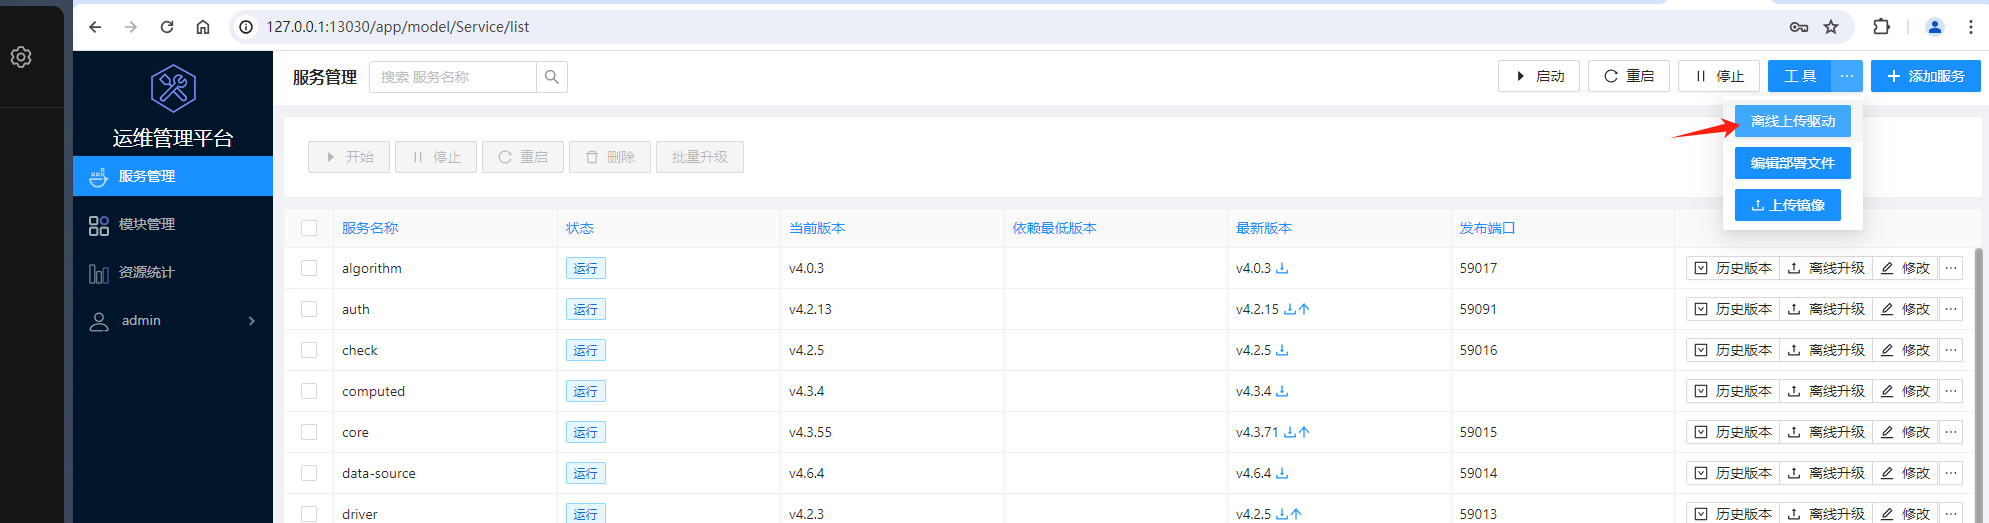Open the browser three-dot menu
Image resolution: width=1989 pixels, height=523 pixels.
coord(1971,27)
